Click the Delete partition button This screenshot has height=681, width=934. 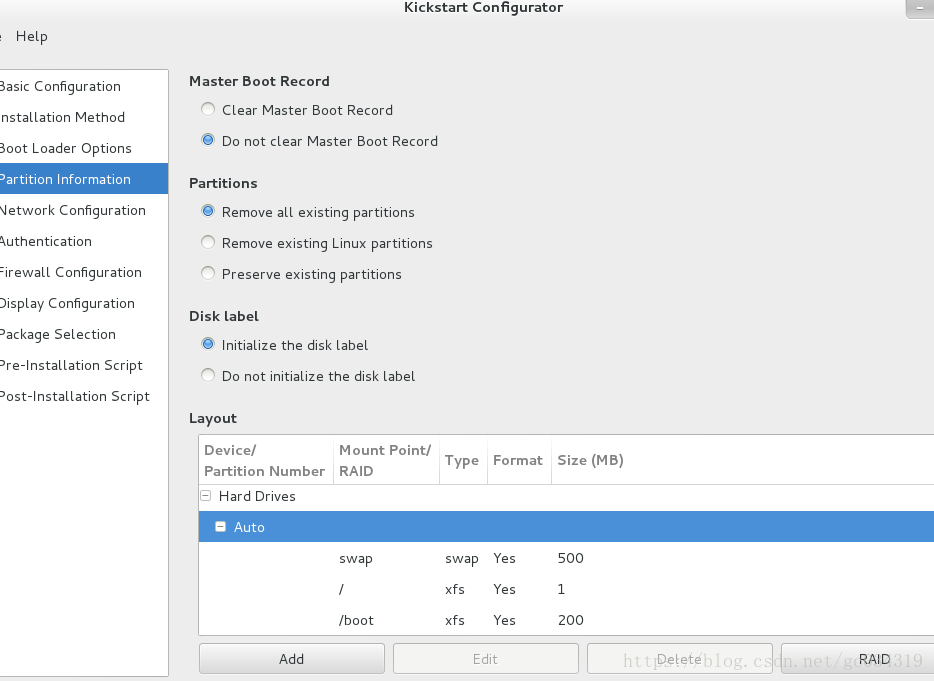point(680,659)
